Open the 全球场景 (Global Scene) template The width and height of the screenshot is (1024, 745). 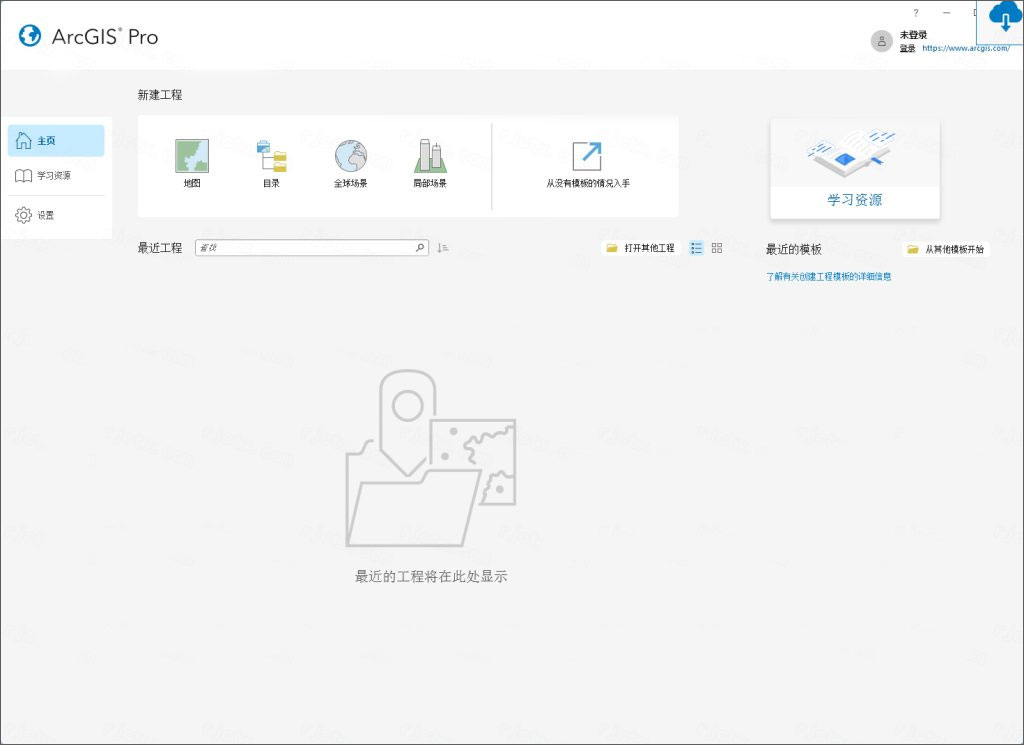[x=350, y=160]
